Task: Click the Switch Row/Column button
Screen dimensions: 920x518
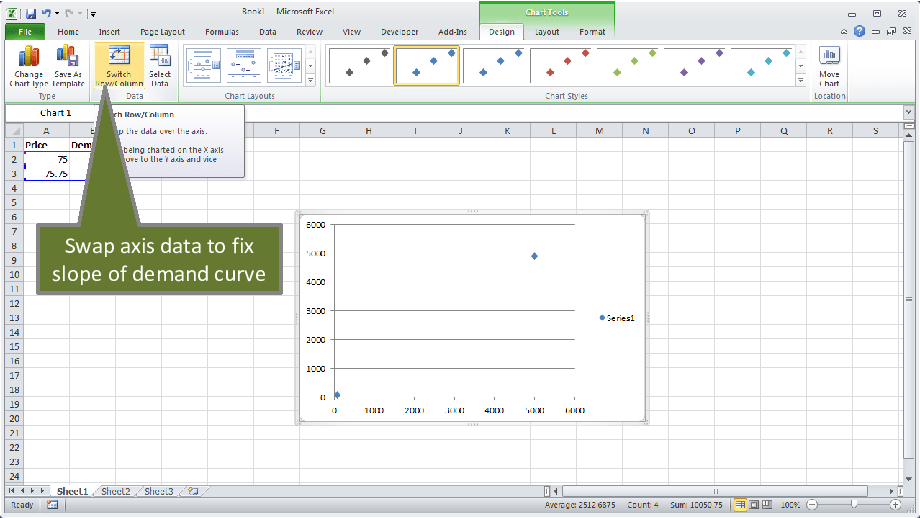Action: tap(119, 65)
